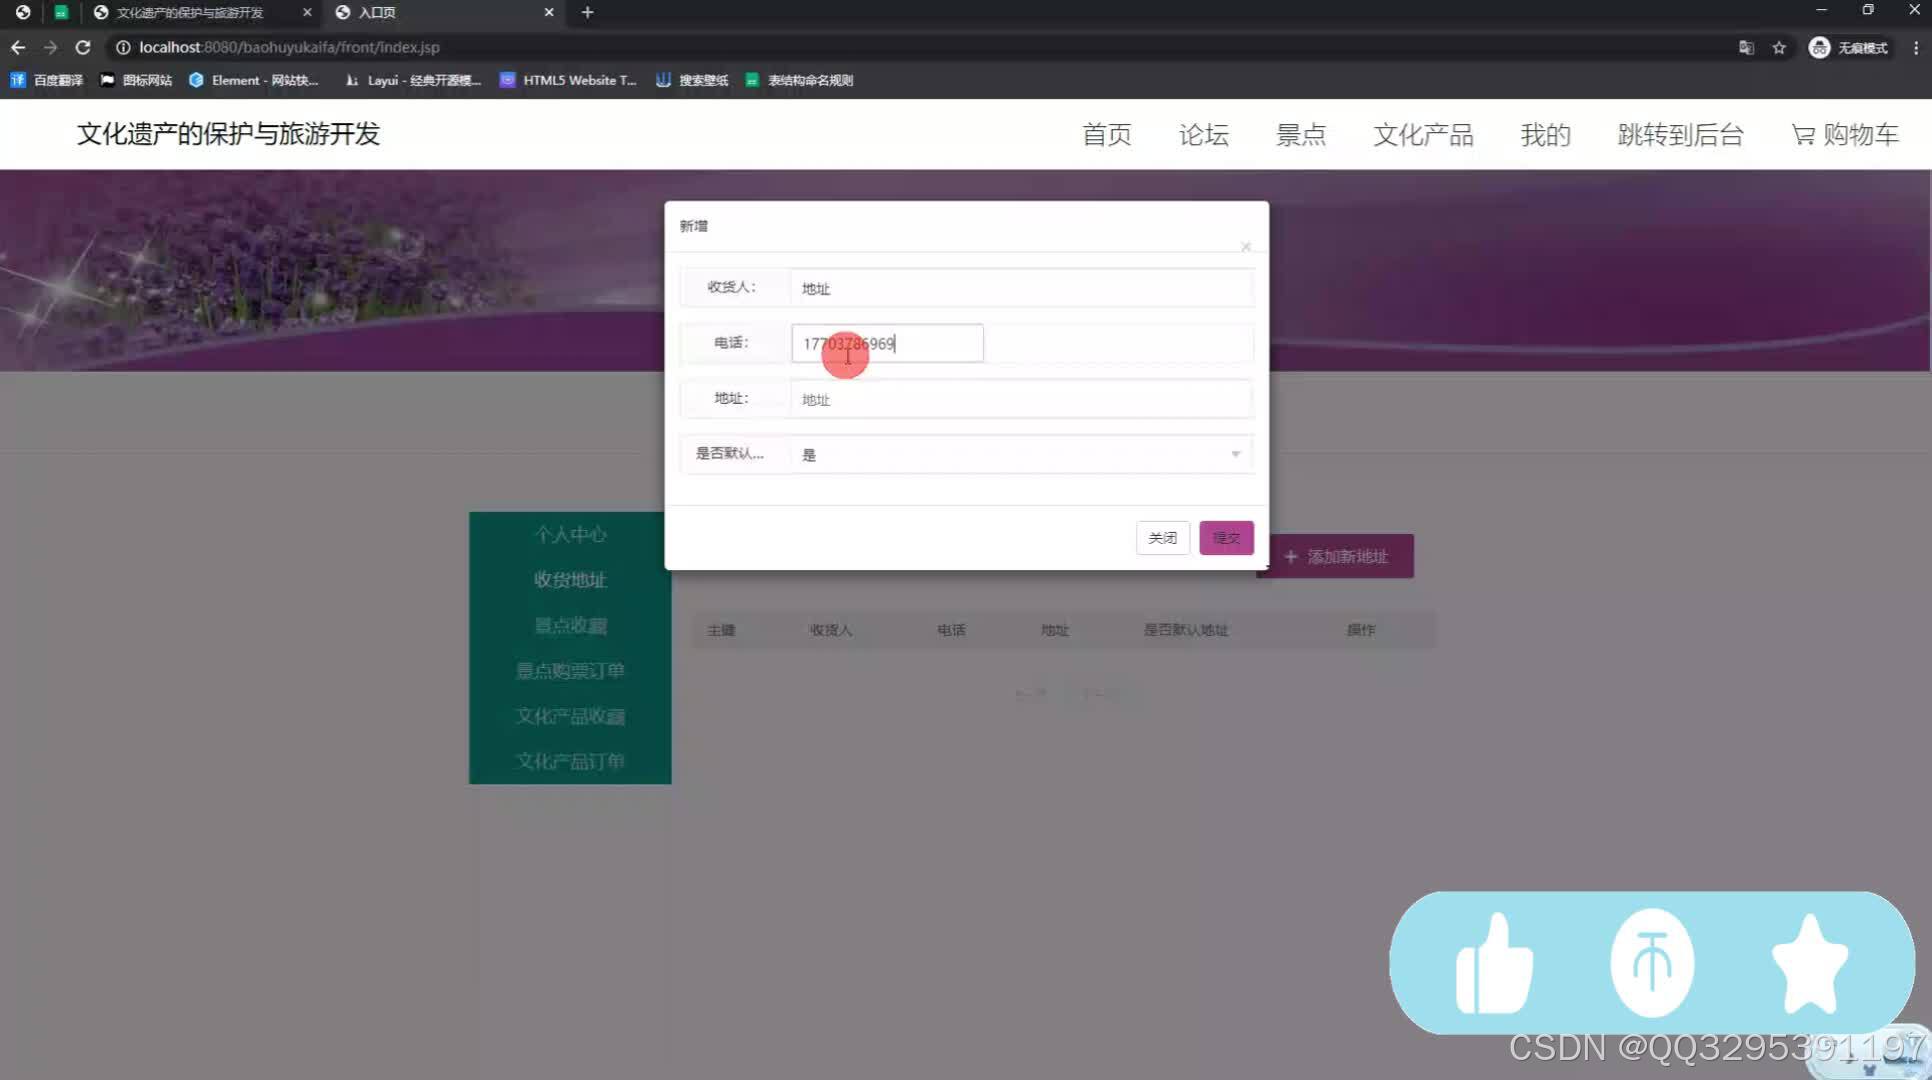1932x1080 pixels.
Task: Click the browser back arrow
Action: click(x=18, y=47)
